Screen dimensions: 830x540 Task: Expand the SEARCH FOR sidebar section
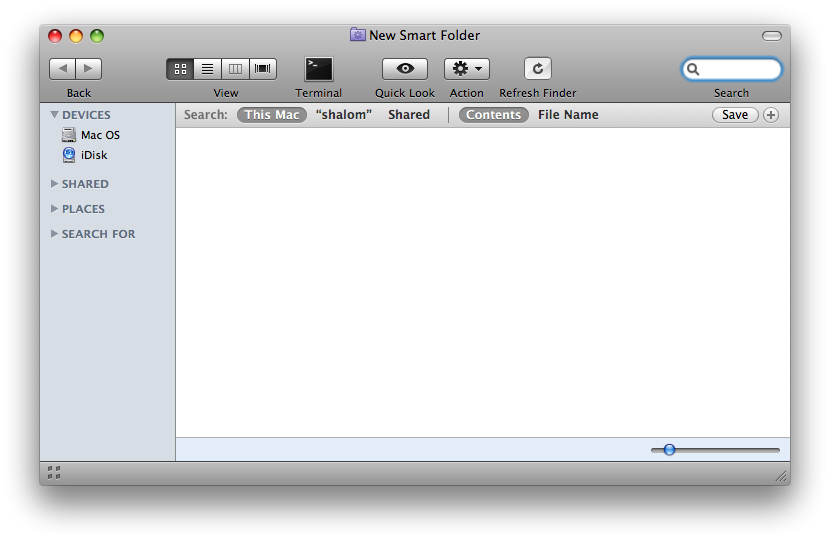tap(54, 234)
